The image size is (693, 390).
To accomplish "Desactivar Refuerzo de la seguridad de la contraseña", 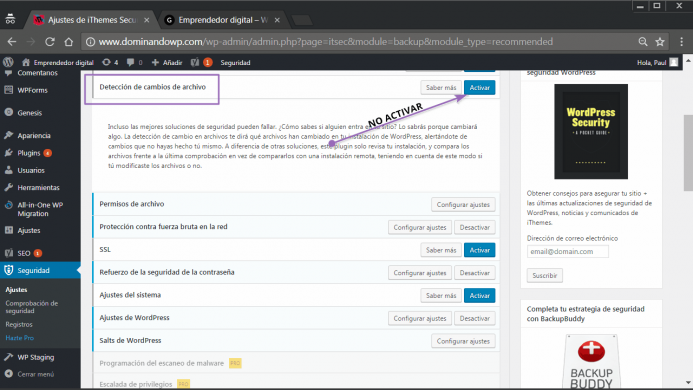I will 475,273.
